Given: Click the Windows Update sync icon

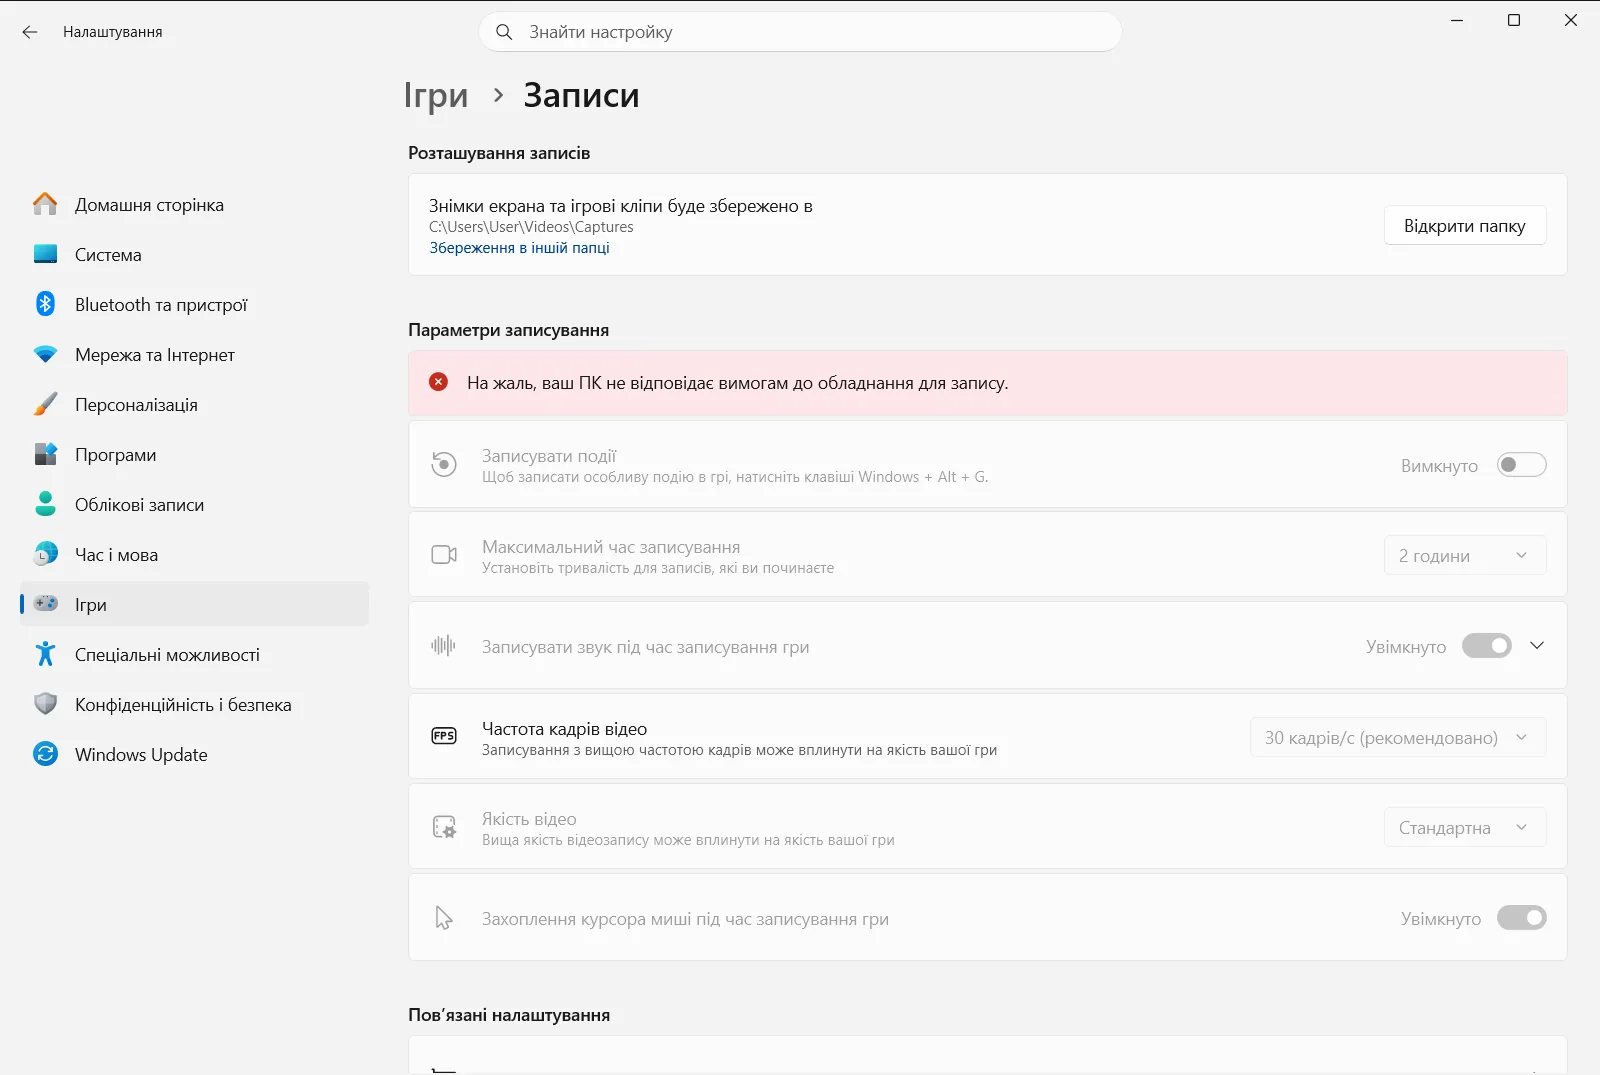Looking at the screenshot, I should click(x=45, y=754).
